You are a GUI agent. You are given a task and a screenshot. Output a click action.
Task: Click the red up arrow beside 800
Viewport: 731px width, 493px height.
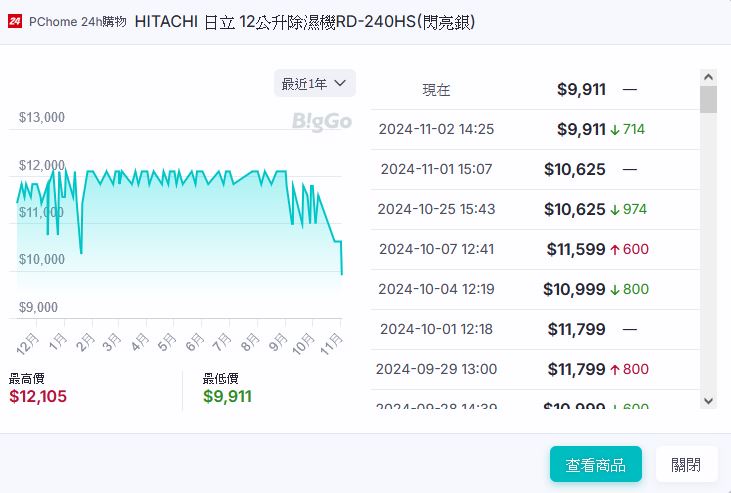(x=615, y=369)
